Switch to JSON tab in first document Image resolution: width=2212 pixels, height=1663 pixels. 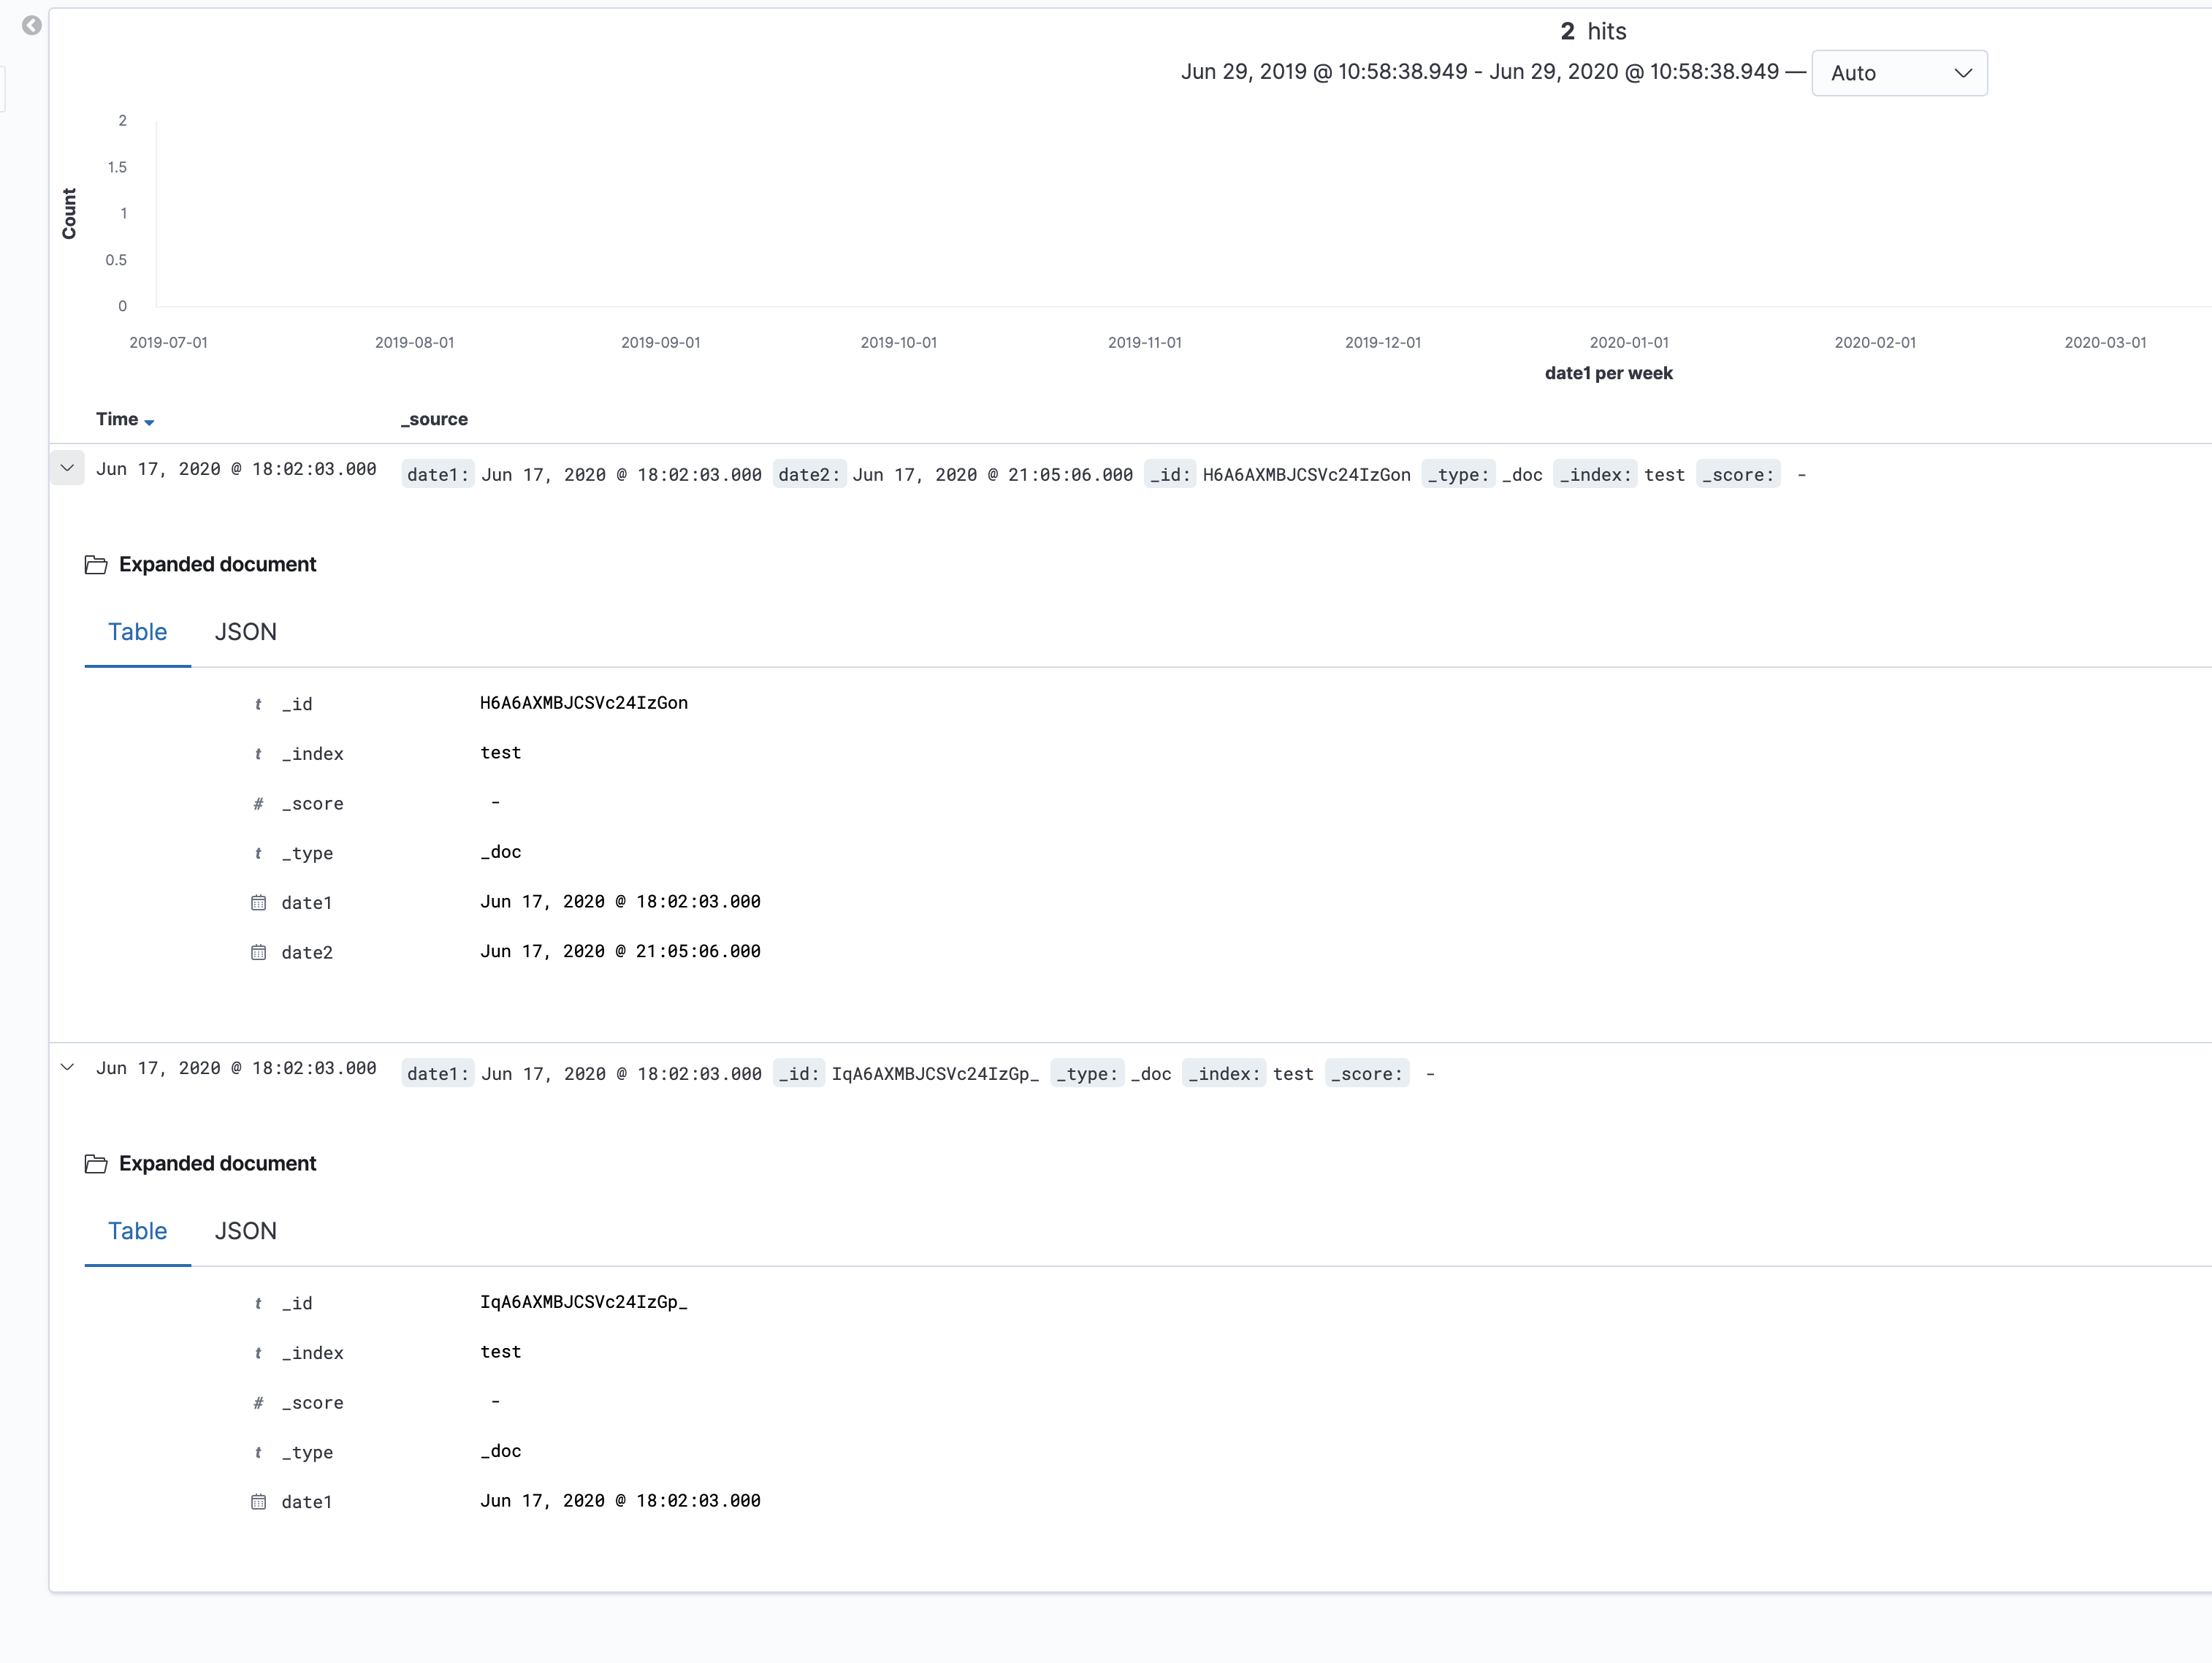[245, 632]
